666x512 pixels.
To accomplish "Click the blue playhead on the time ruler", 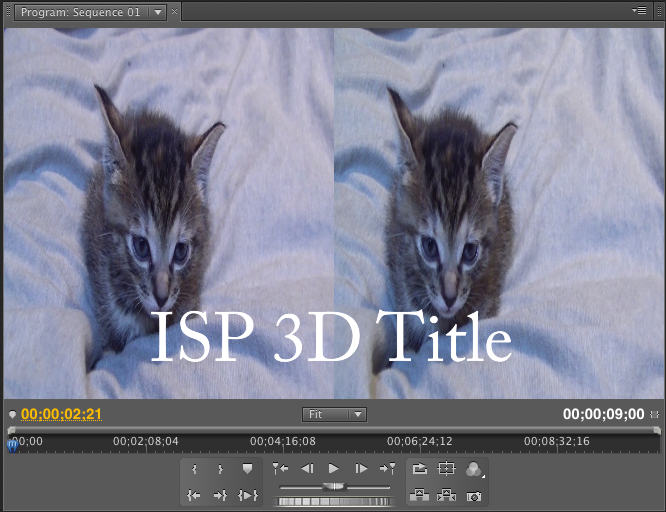I will [12, 446].
